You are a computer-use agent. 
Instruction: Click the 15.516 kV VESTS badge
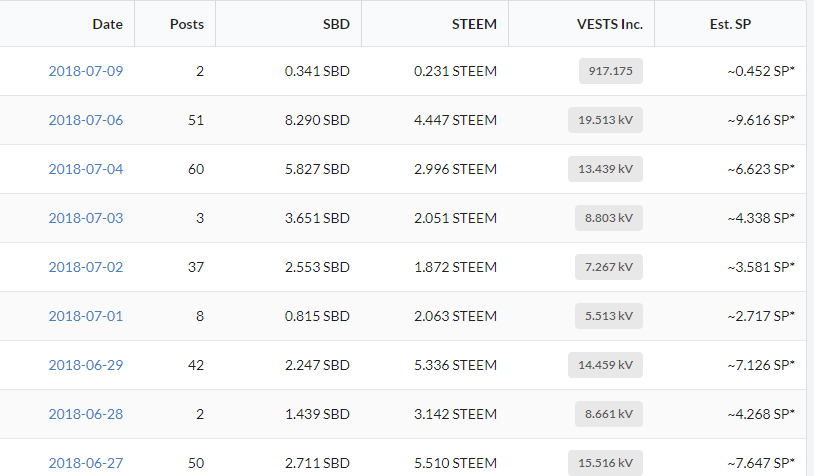[x=605, y=463]
